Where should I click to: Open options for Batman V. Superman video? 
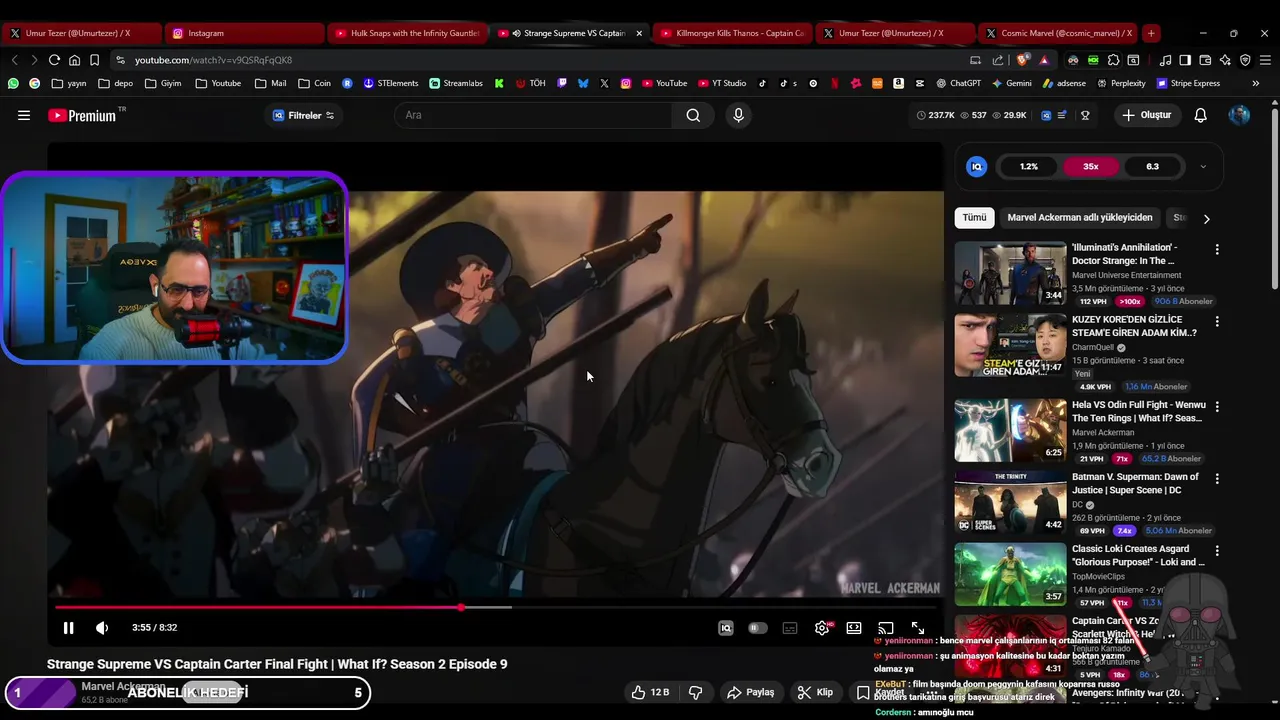1217,479
